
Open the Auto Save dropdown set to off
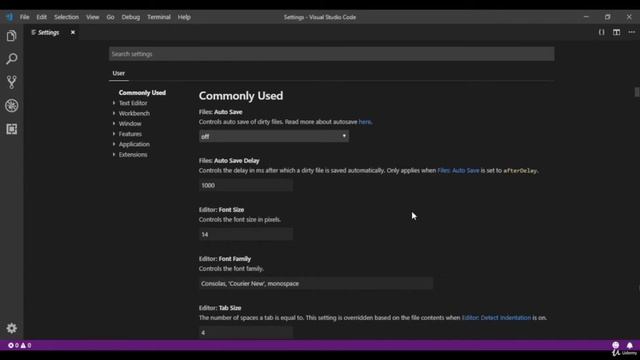(274, 136)
